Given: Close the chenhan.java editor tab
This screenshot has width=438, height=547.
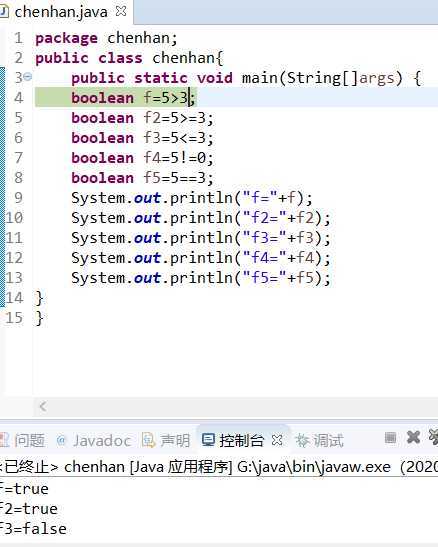Looking at the screenshot, I should point(121,11).
